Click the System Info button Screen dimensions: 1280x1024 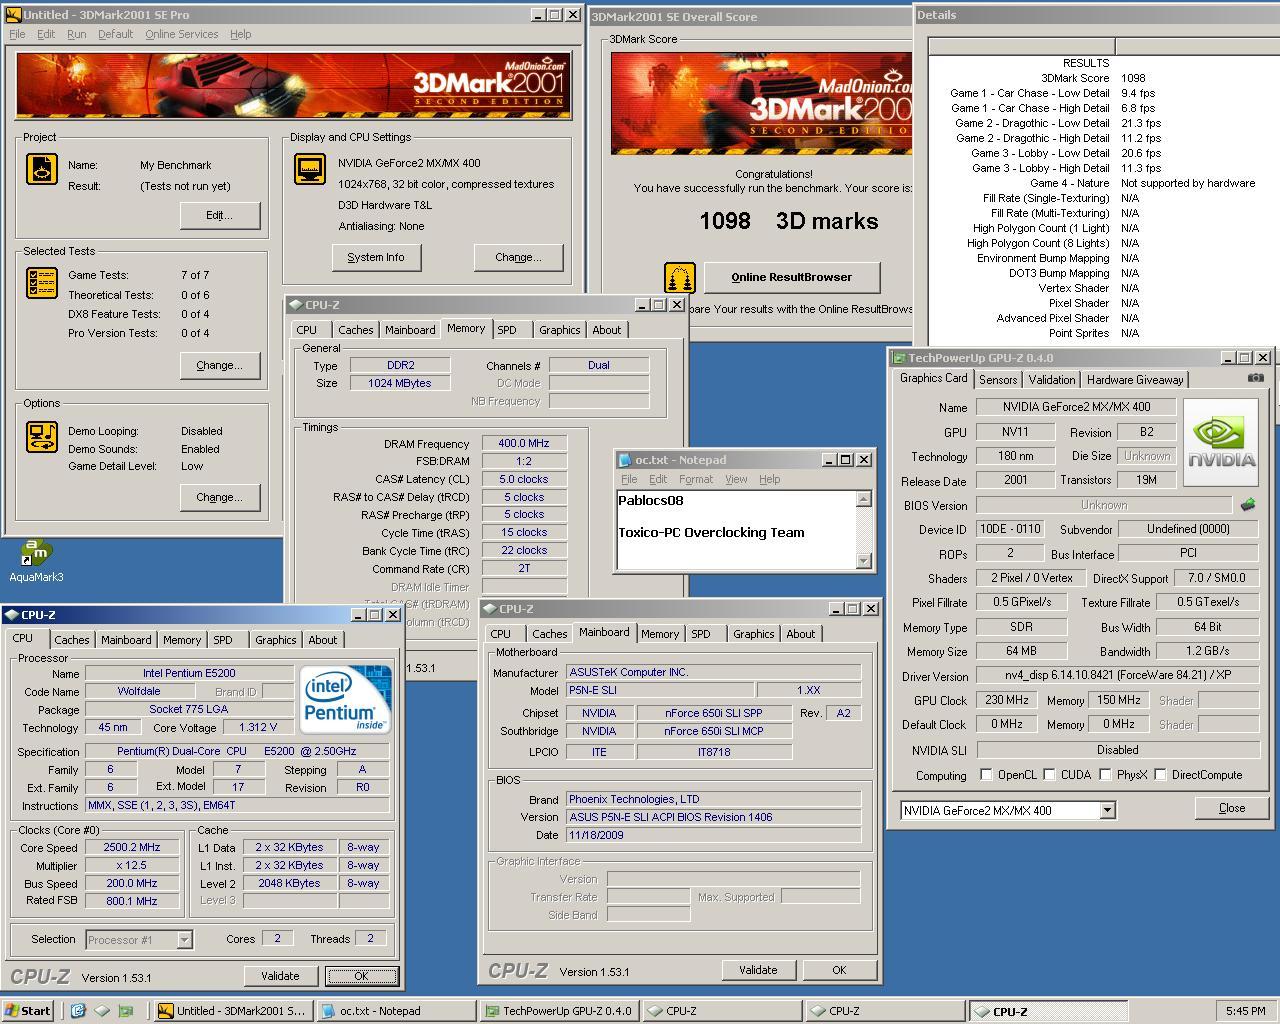coord(376,257)
